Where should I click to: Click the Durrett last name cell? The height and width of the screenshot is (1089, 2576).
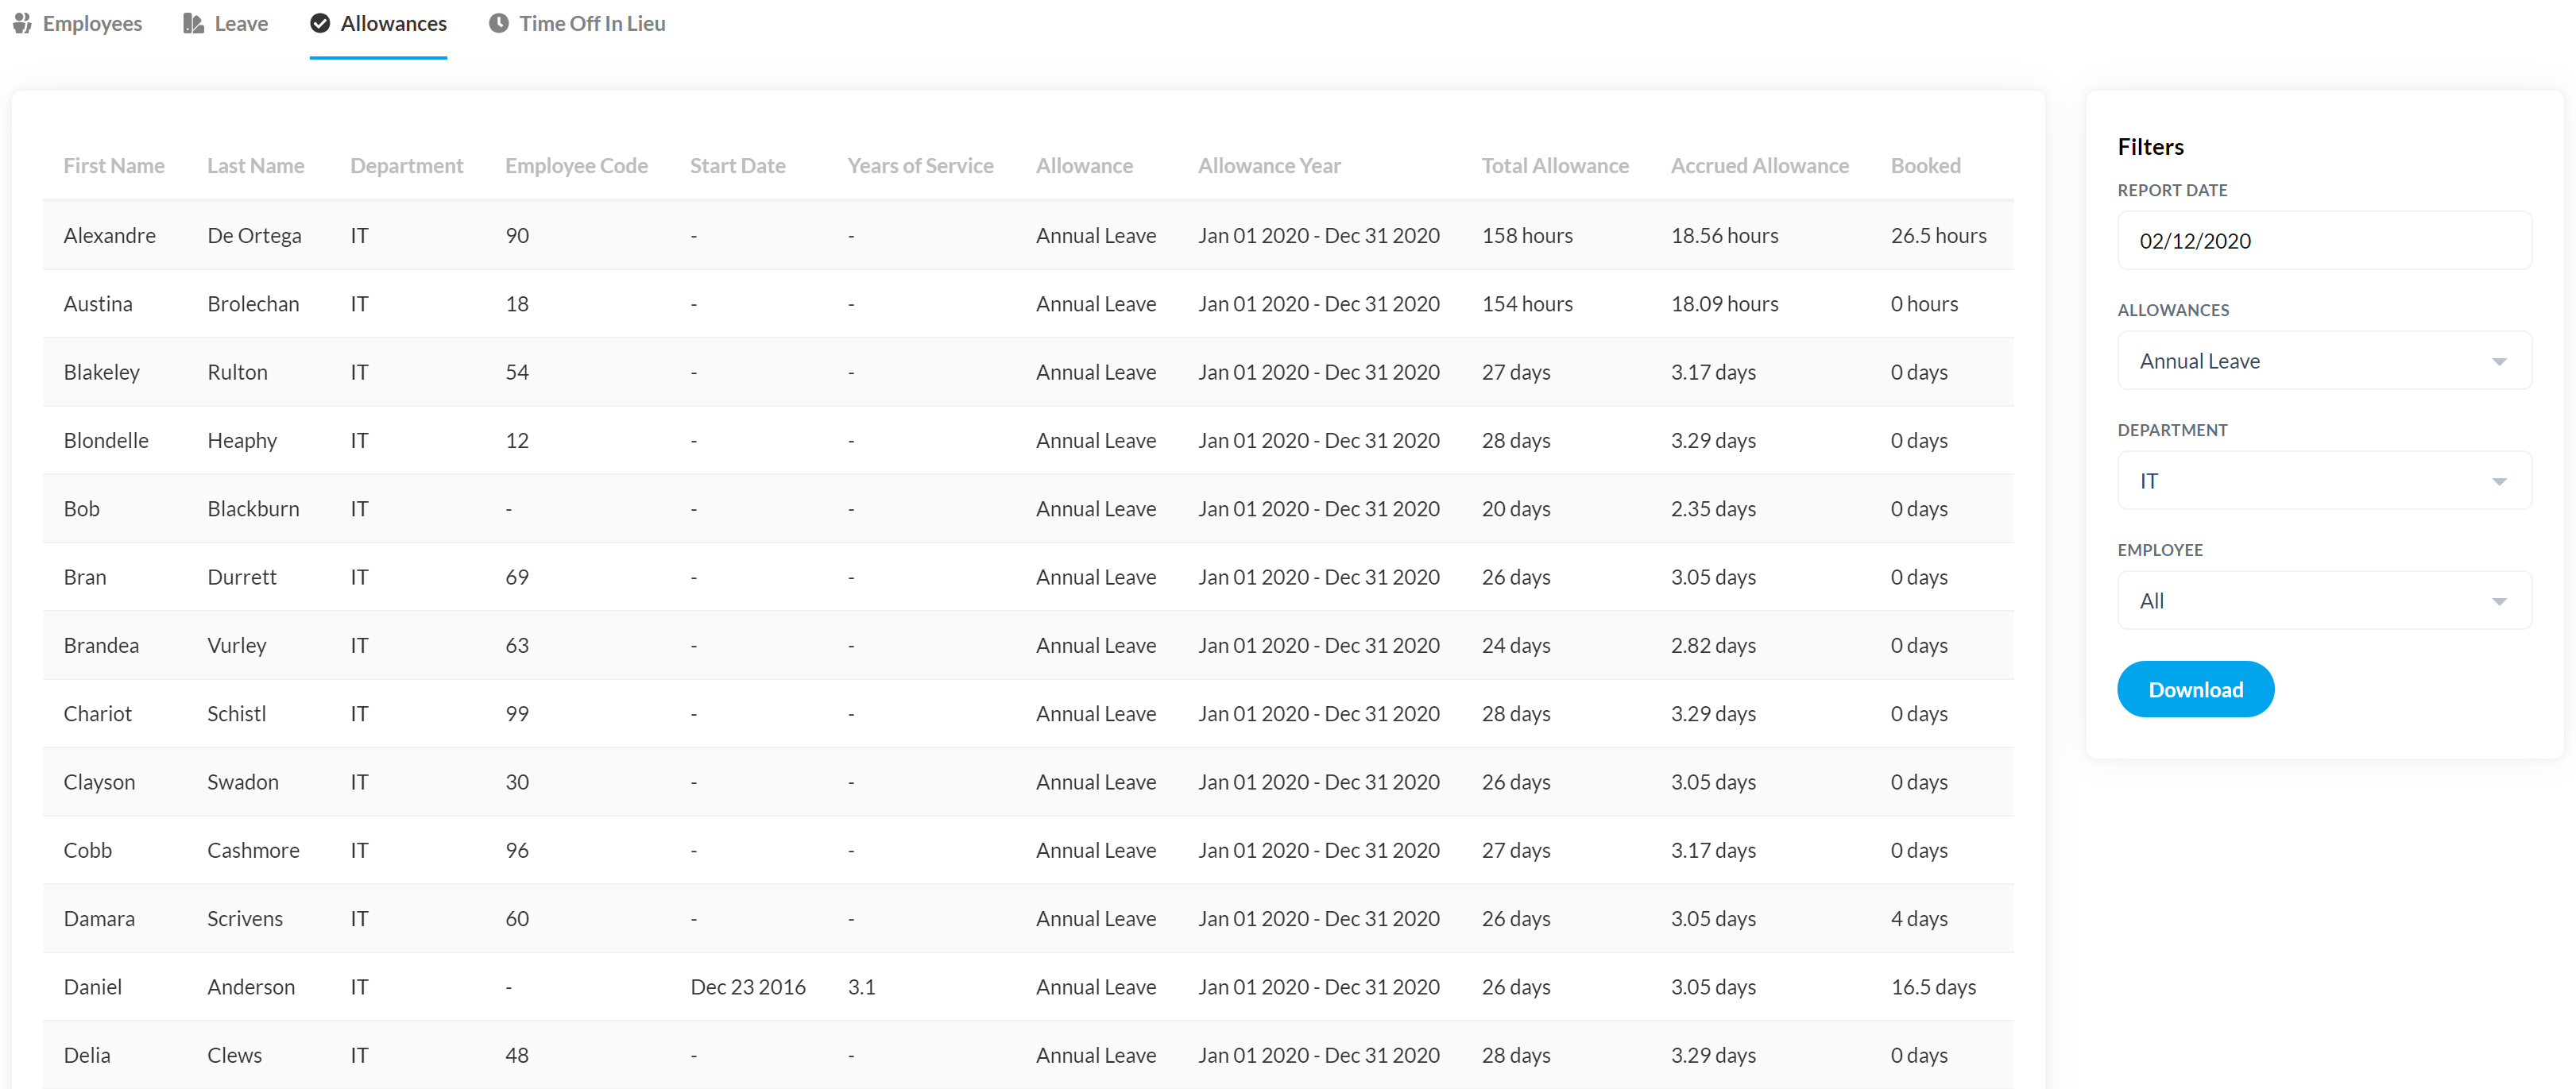point(242,578)
